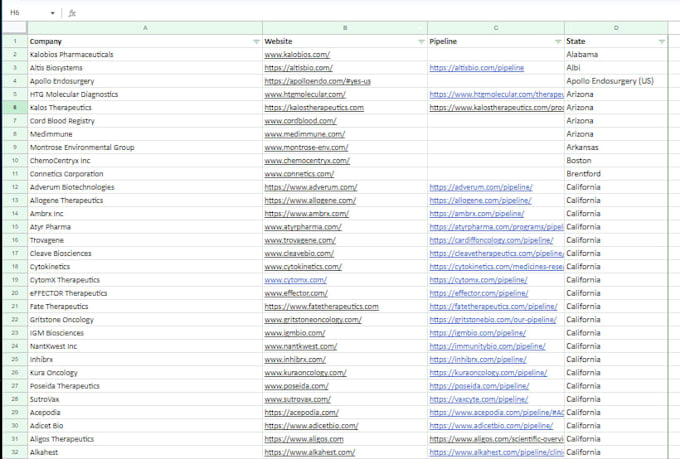Select the Montrose Environmental Group cell
Viewport: 680px width, 459px height.
coord(145,148)
